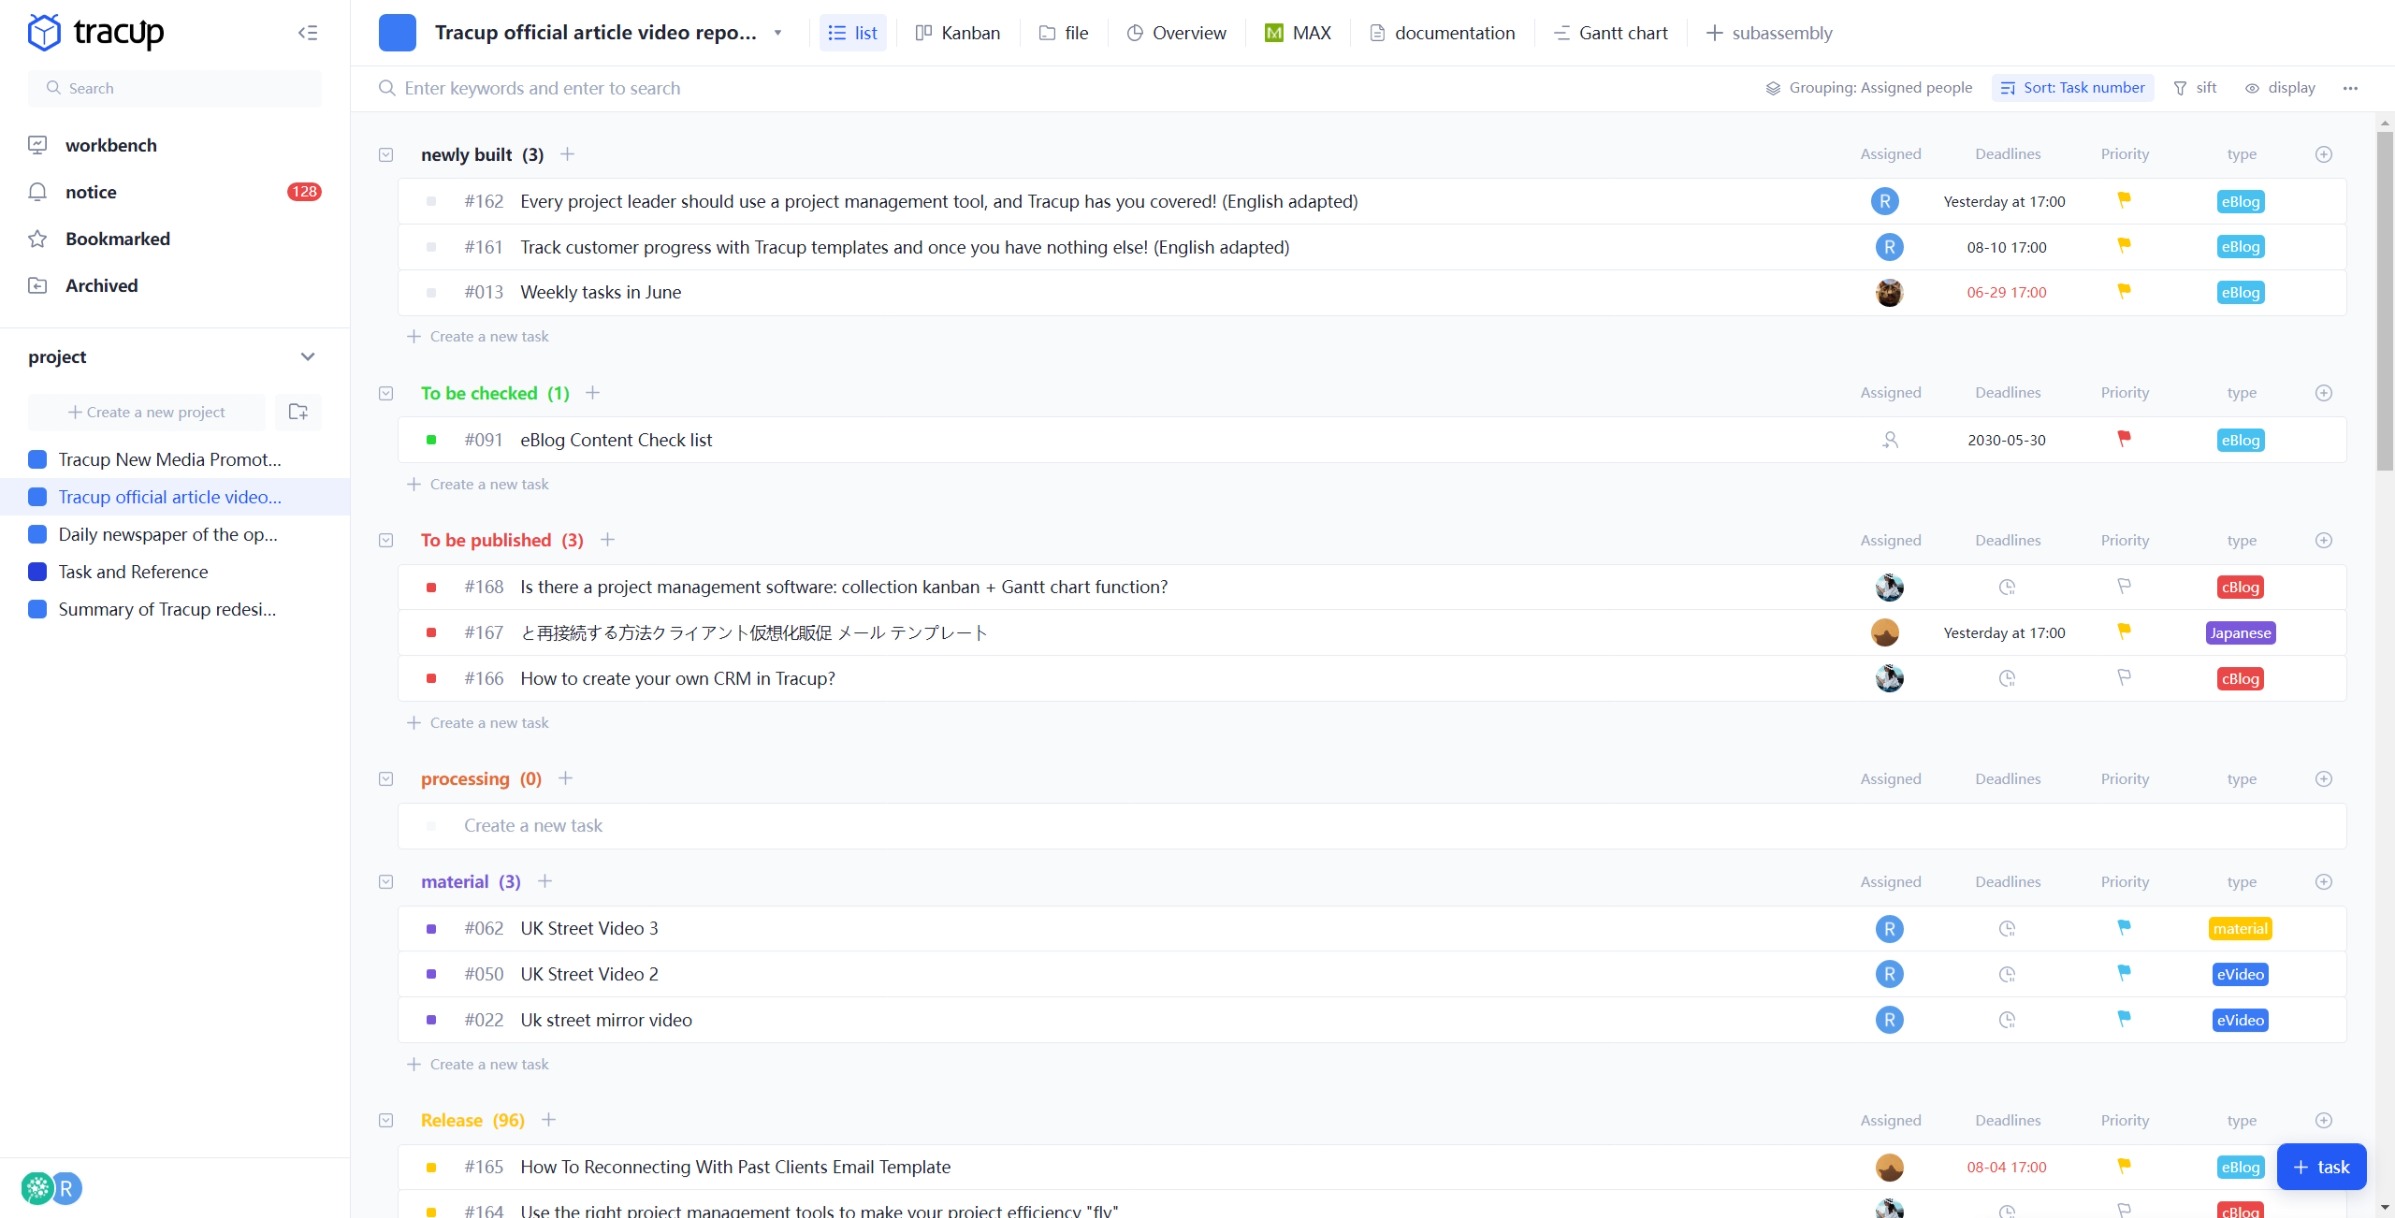Collapse the left sidebar panel

[307, 33]
